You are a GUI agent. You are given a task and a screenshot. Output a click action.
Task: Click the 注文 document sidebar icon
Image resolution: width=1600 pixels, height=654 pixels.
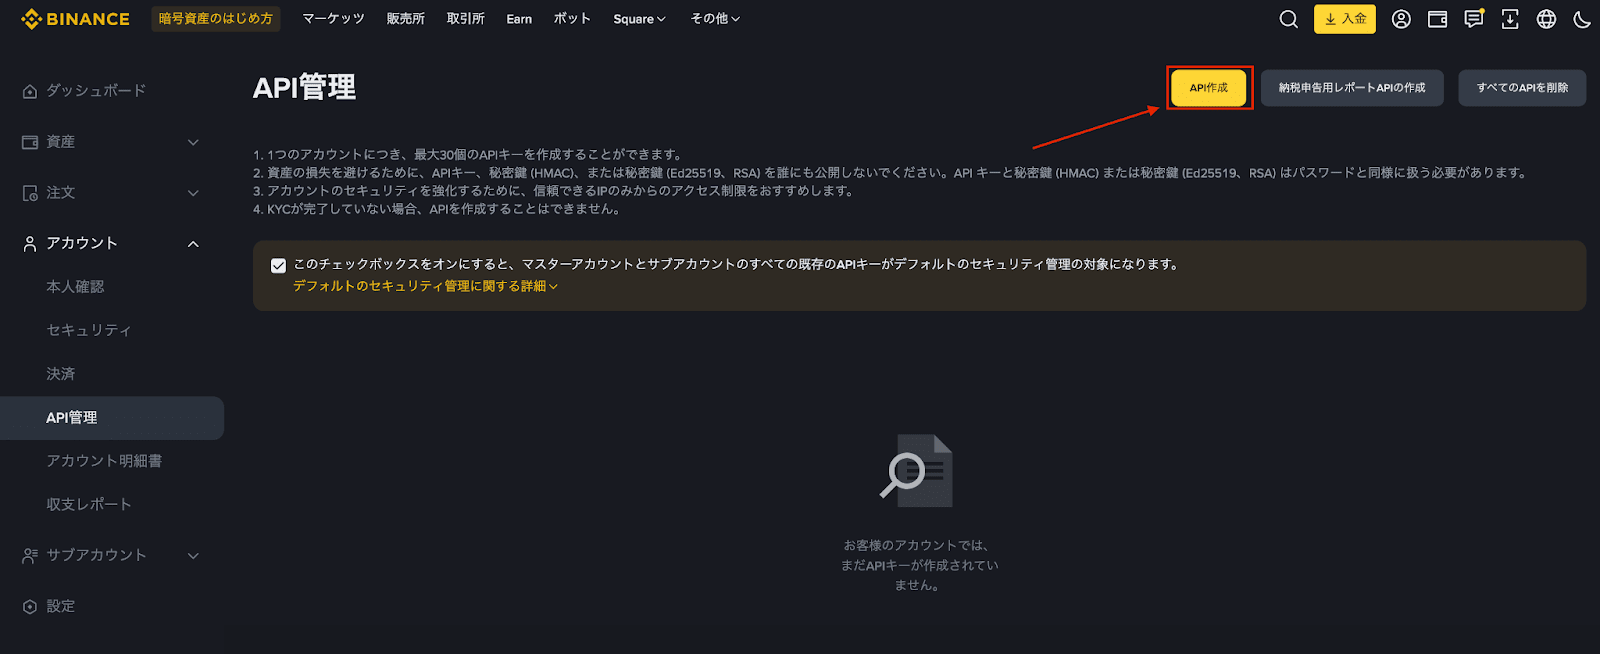30,193
